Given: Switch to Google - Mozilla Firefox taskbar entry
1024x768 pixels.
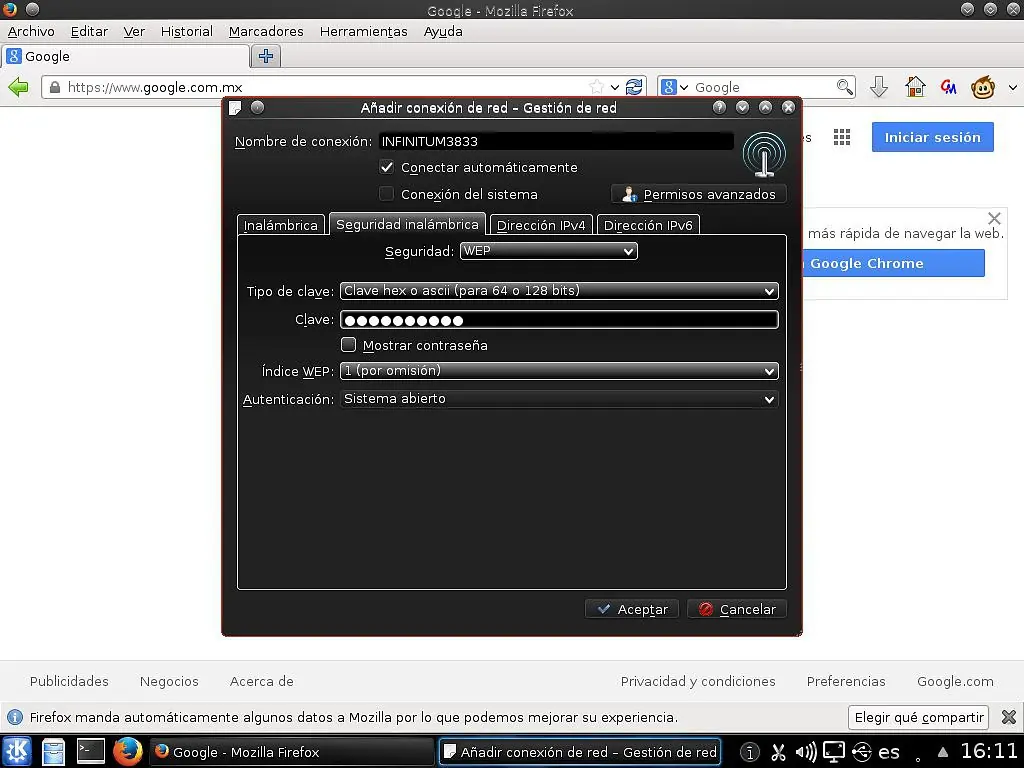Looking at the screenshot, I should click(x=292, y=752).
